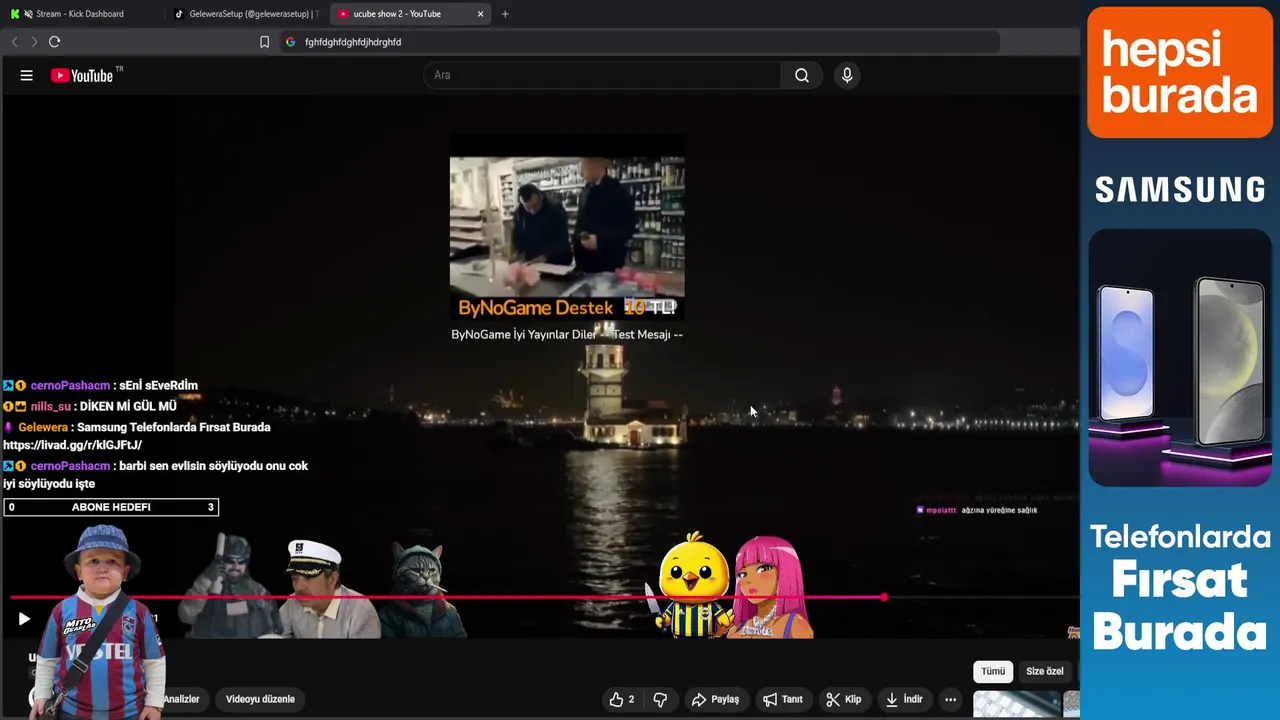
Task: Click the nills_su chat username
Action: 50,406
